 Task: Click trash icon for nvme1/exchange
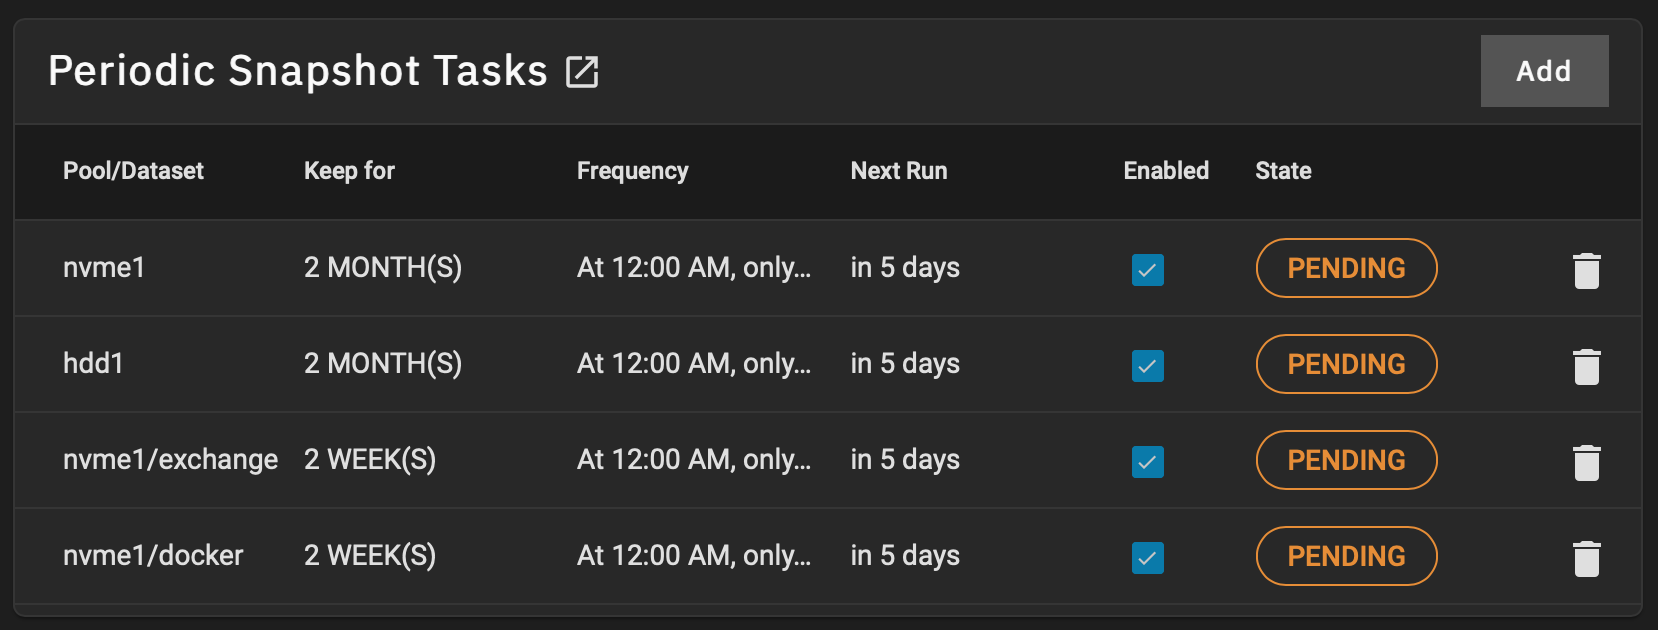tap(1586, 462)
